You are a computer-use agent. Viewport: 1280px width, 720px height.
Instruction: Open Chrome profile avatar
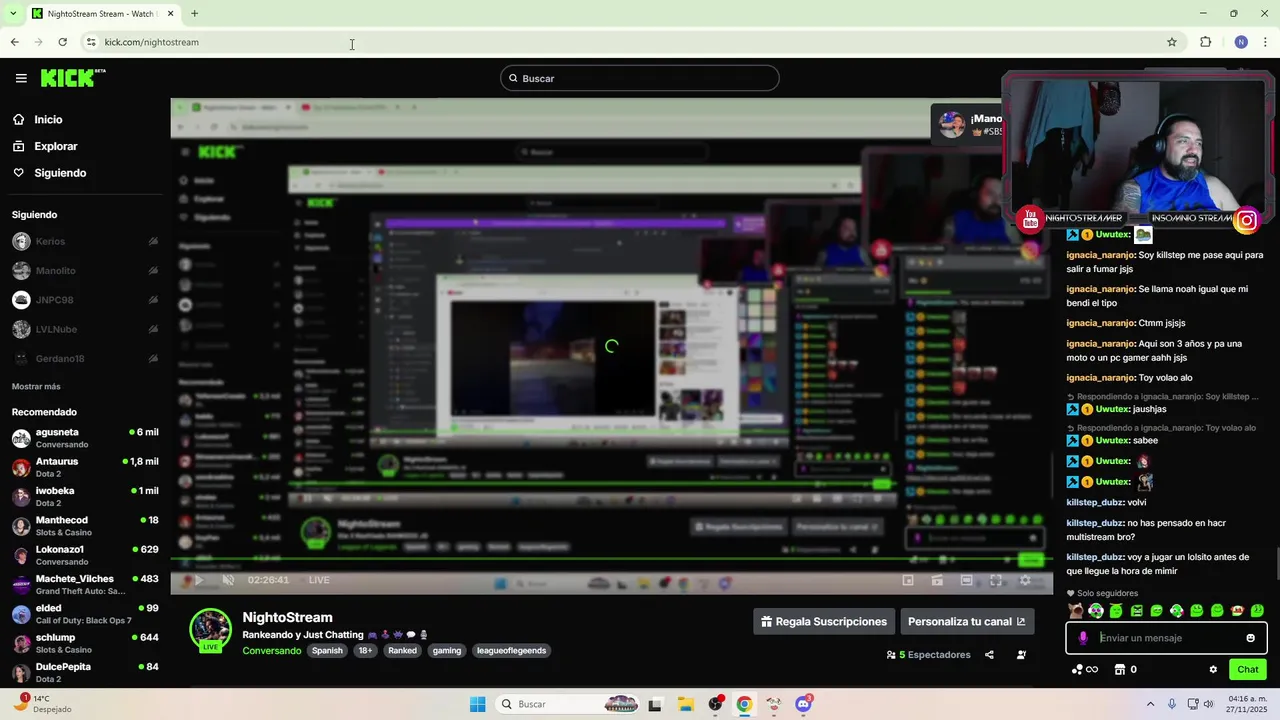pos(1241,42)
